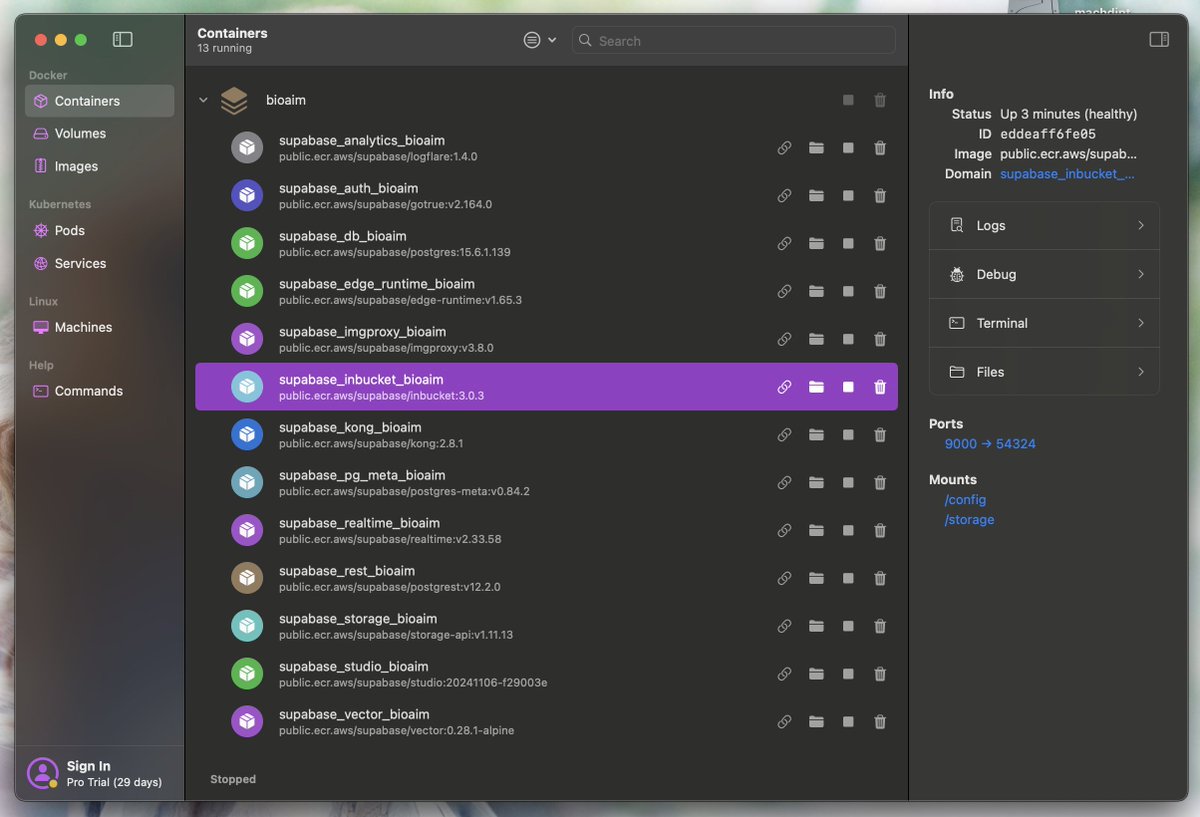Image resolution: width=1200 pixels, height=817 pixels.
Task: Click the bioaim group stack icon
Action: click(x=234, y=100)
